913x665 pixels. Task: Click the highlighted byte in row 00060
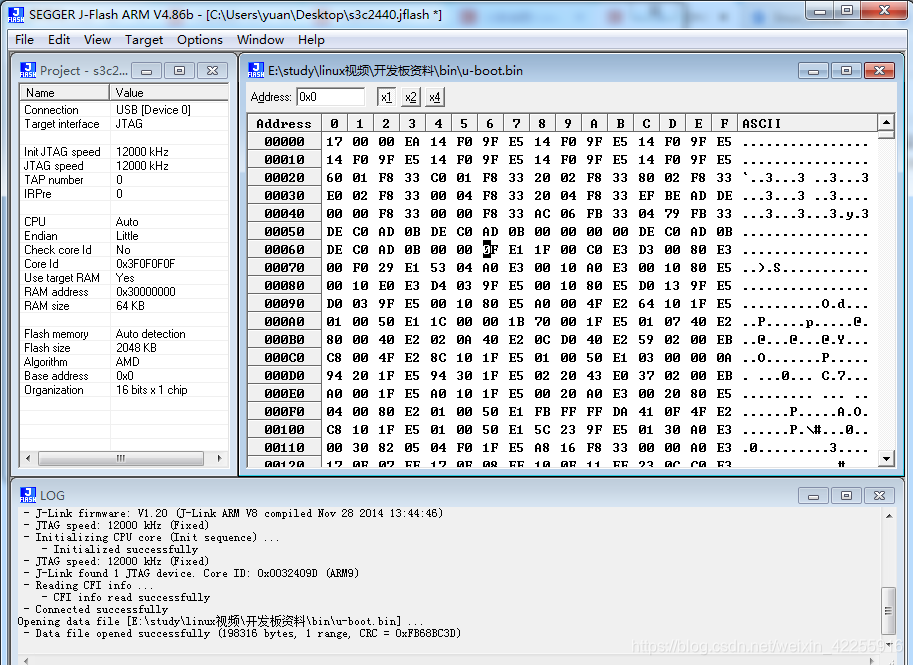(490, 249)
